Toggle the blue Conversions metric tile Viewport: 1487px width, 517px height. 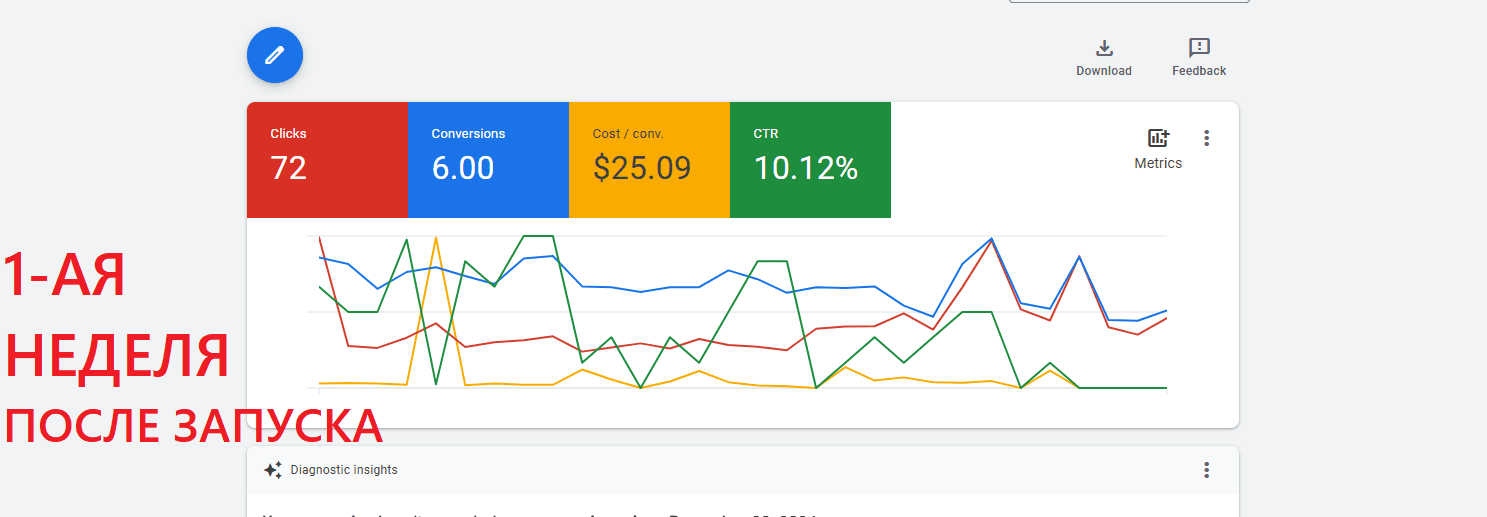tap(488, 160)
